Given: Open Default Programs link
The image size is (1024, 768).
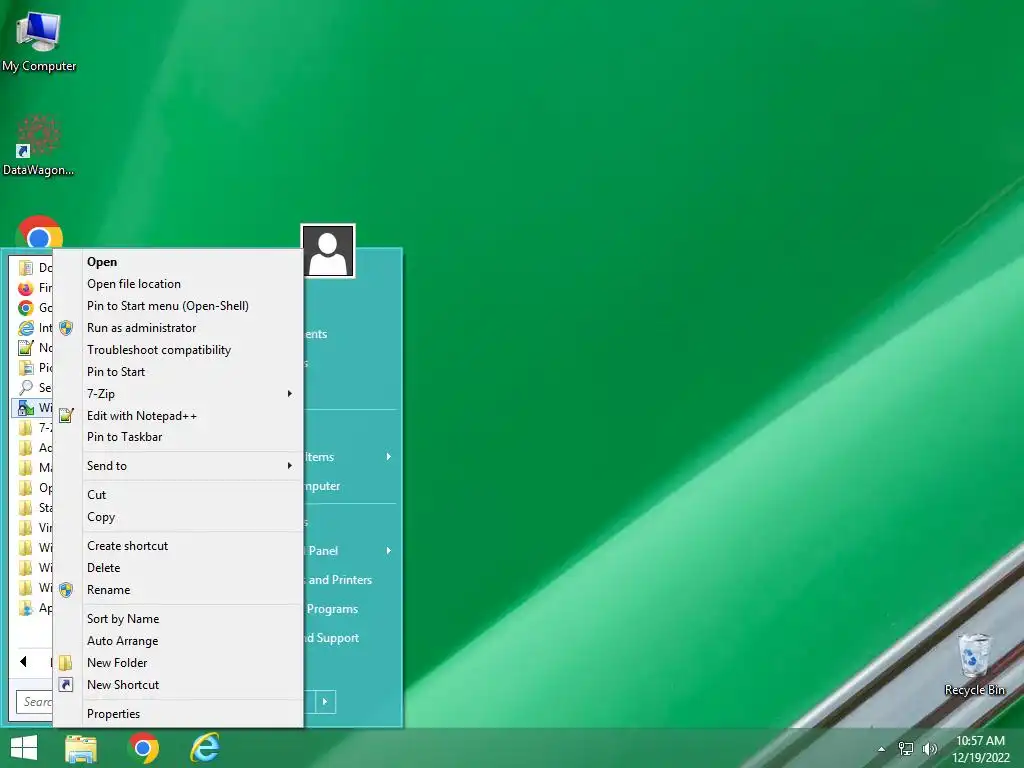Looking at the screenshot, I should 332,609.
